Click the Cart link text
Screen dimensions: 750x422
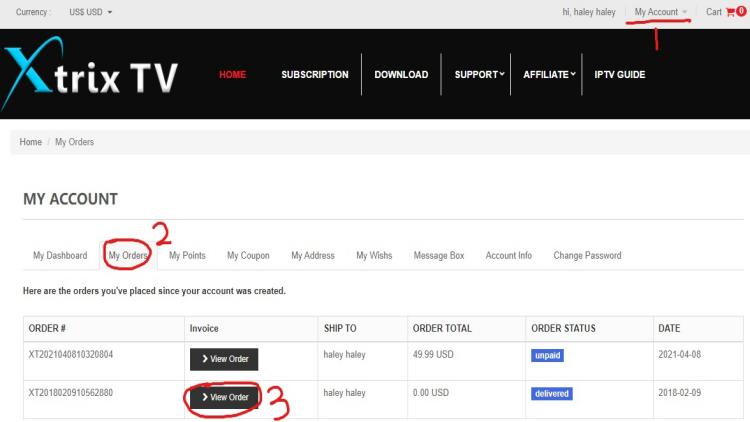tap(714, 12)
